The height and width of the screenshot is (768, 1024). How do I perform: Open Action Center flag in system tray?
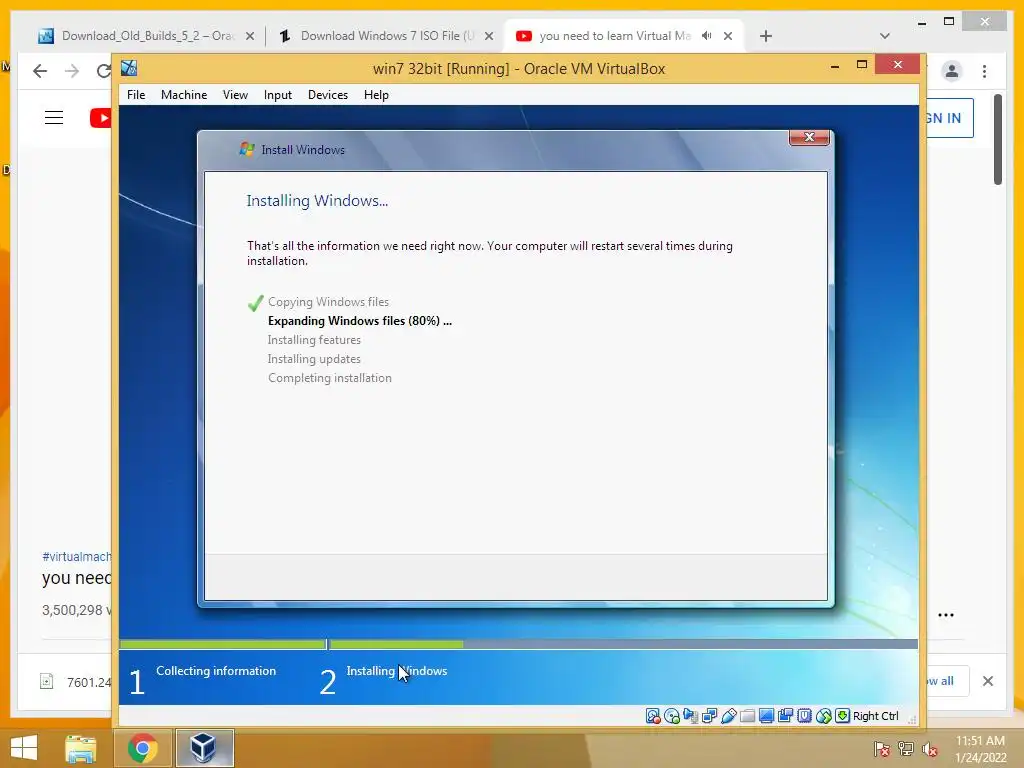point(882,749)
